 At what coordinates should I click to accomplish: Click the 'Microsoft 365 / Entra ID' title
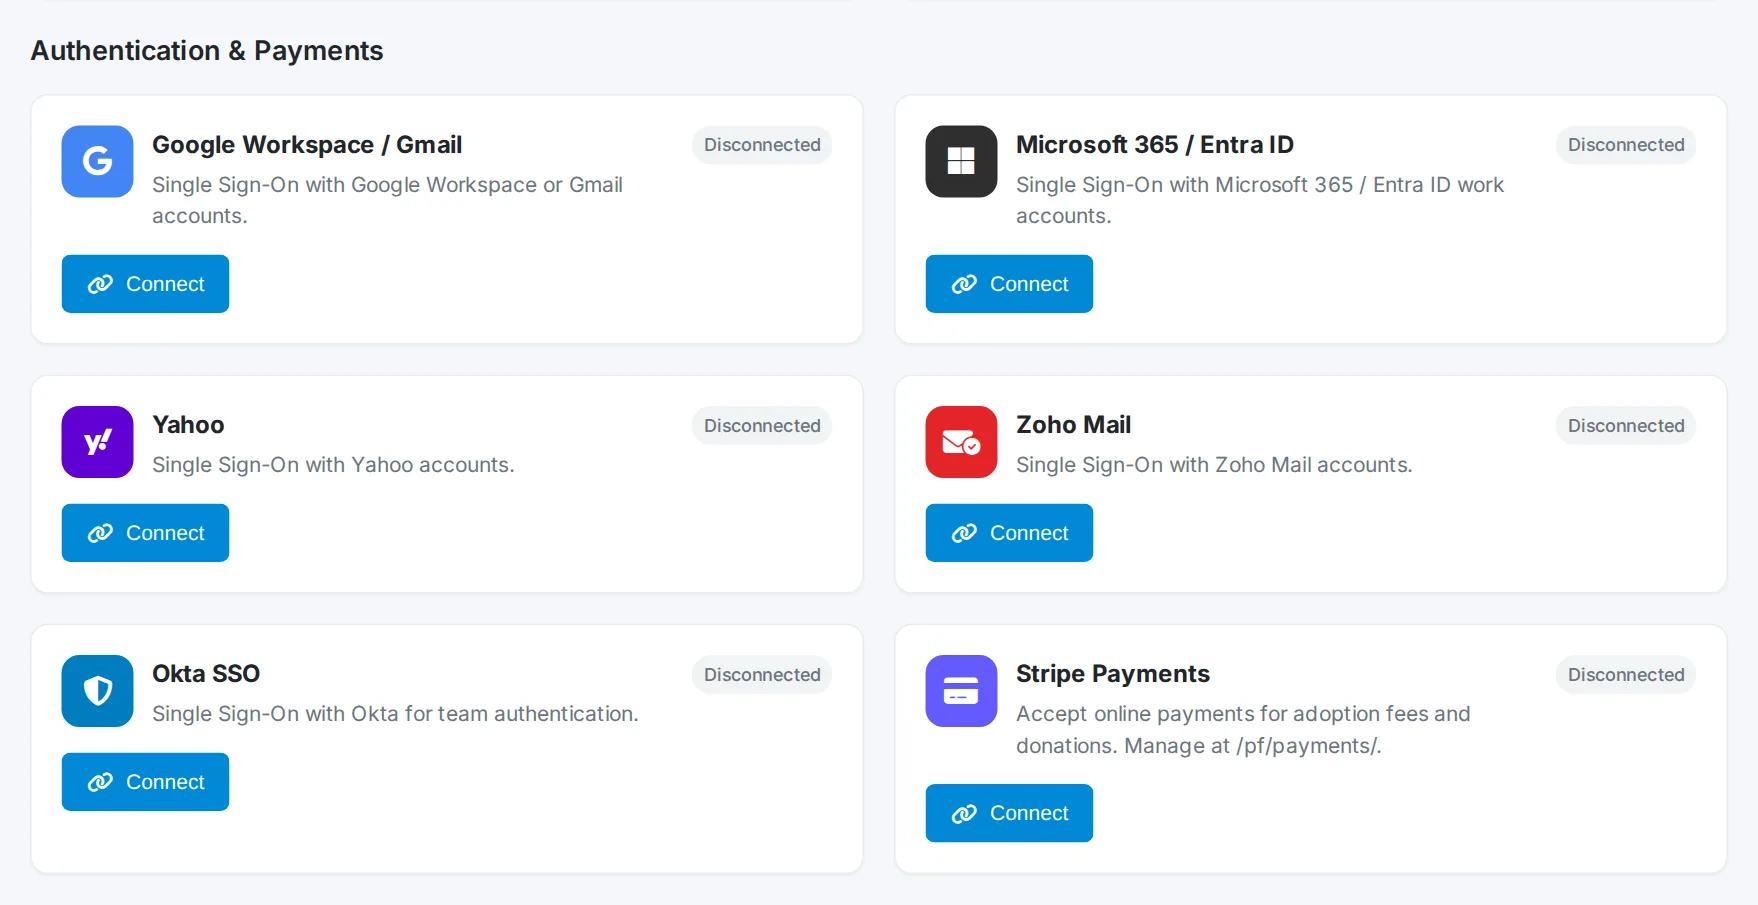(1155, 145)
